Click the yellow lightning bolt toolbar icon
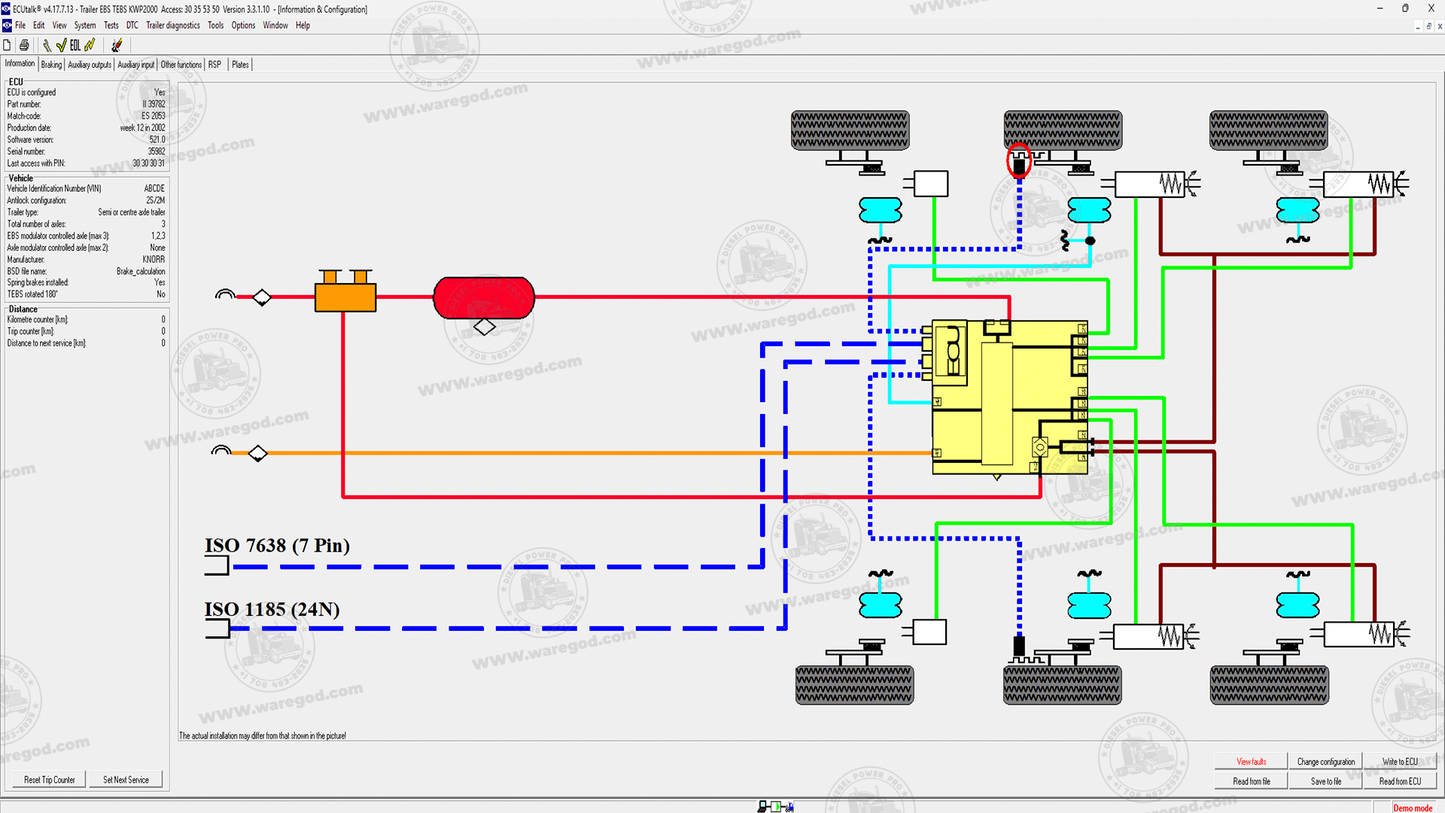Screen dimensions: 1445x813 [x=89, y=45]
